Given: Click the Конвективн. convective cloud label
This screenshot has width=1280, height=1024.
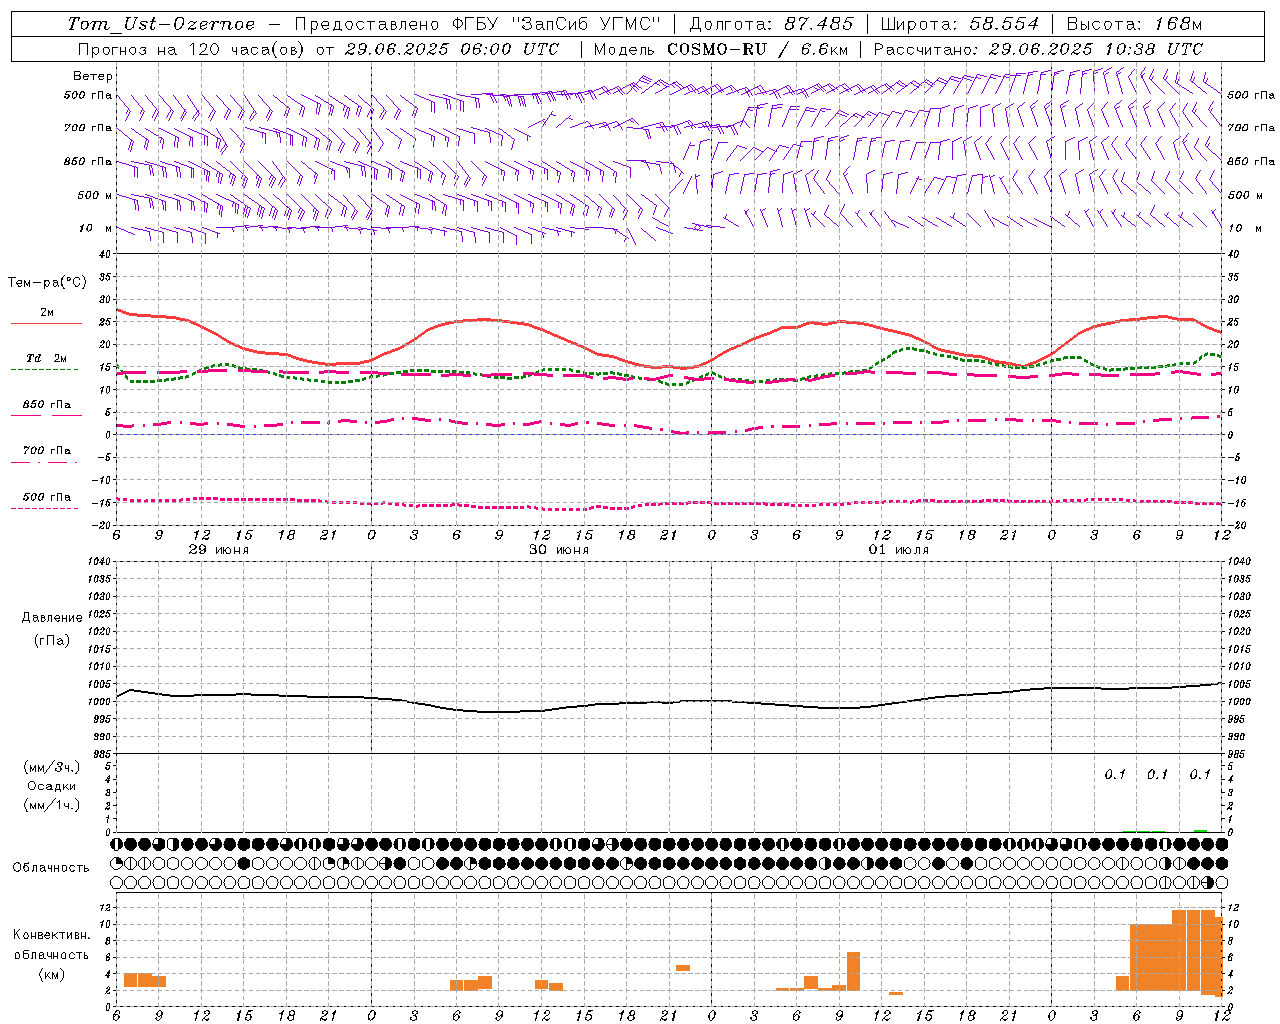Looking at the screenshot, I should (x=52, y=935).
